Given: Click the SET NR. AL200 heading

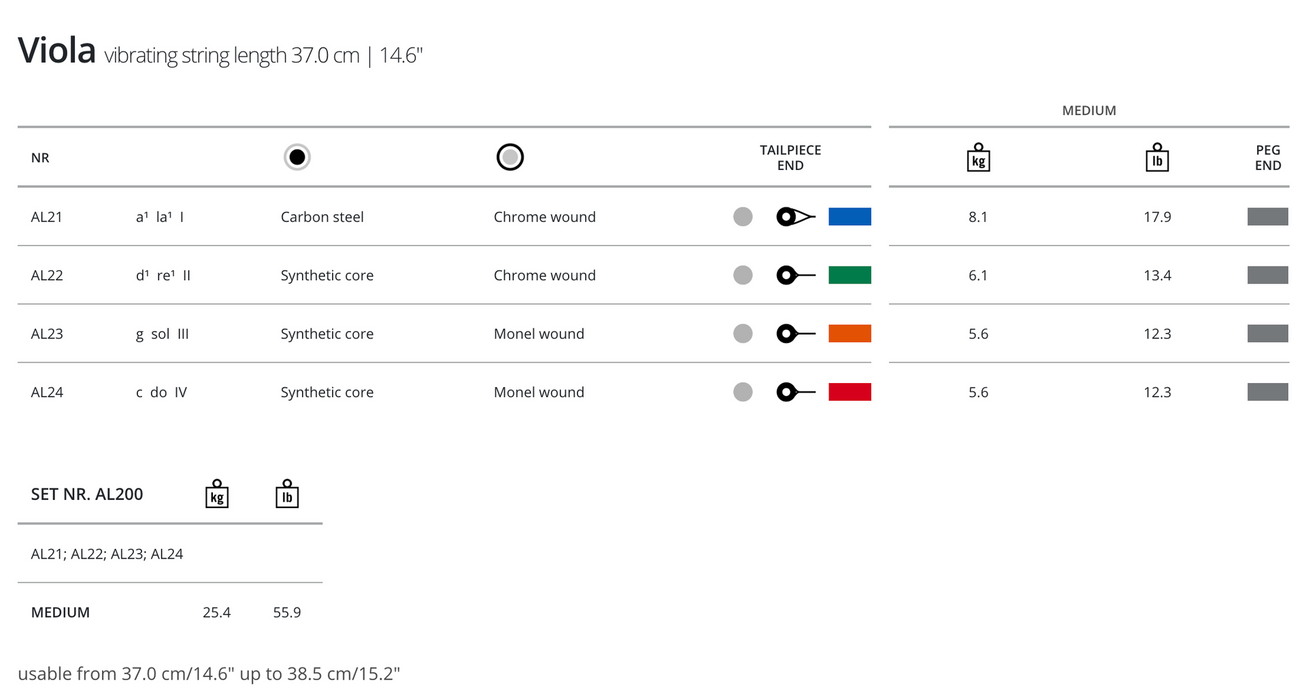Looking at the screenshot, I should click(x=87, y=494).
